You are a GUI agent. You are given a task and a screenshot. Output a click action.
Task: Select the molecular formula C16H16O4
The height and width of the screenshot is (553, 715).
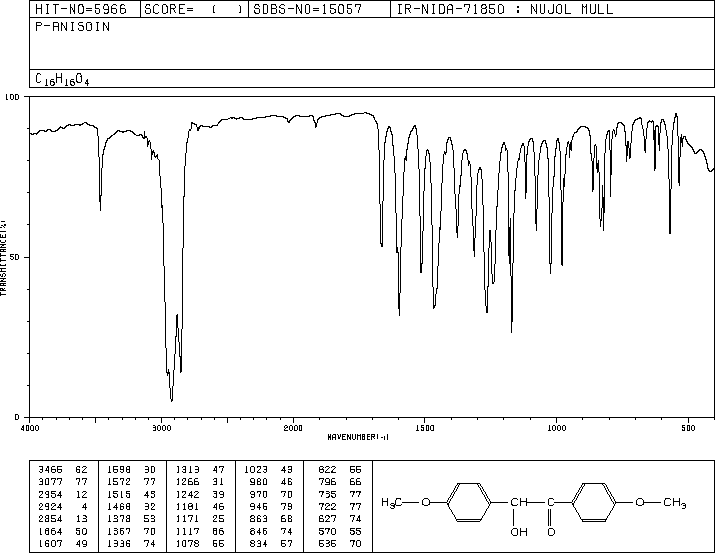click(x=62, y=79)
